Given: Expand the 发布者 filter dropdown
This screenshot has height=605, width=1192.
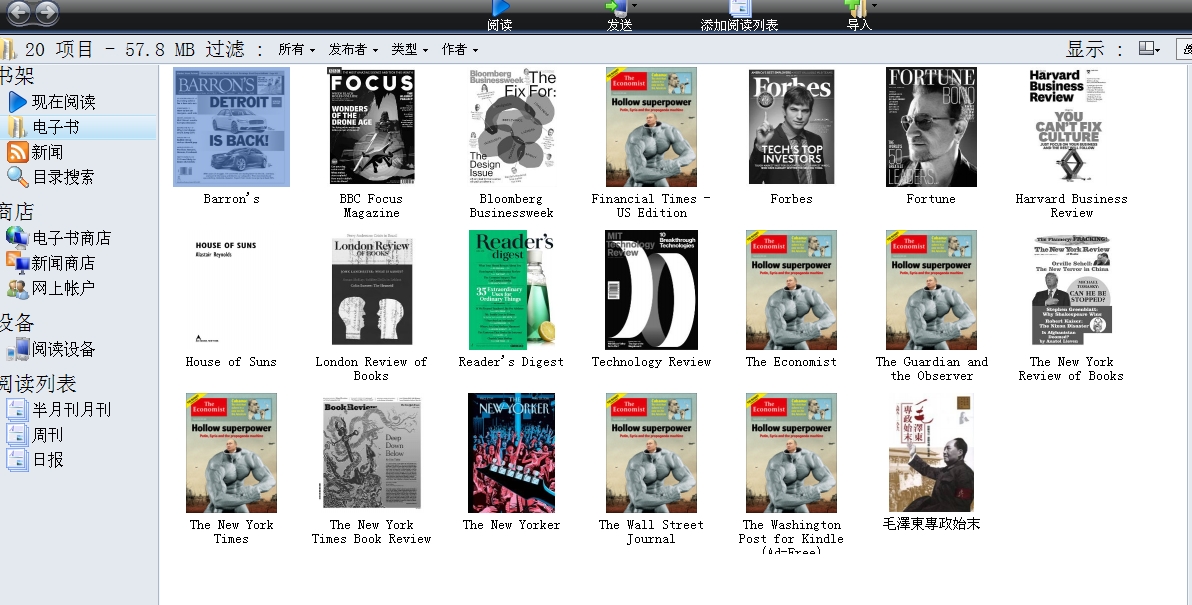Looking at the screenshot, I should pos(353,49).
